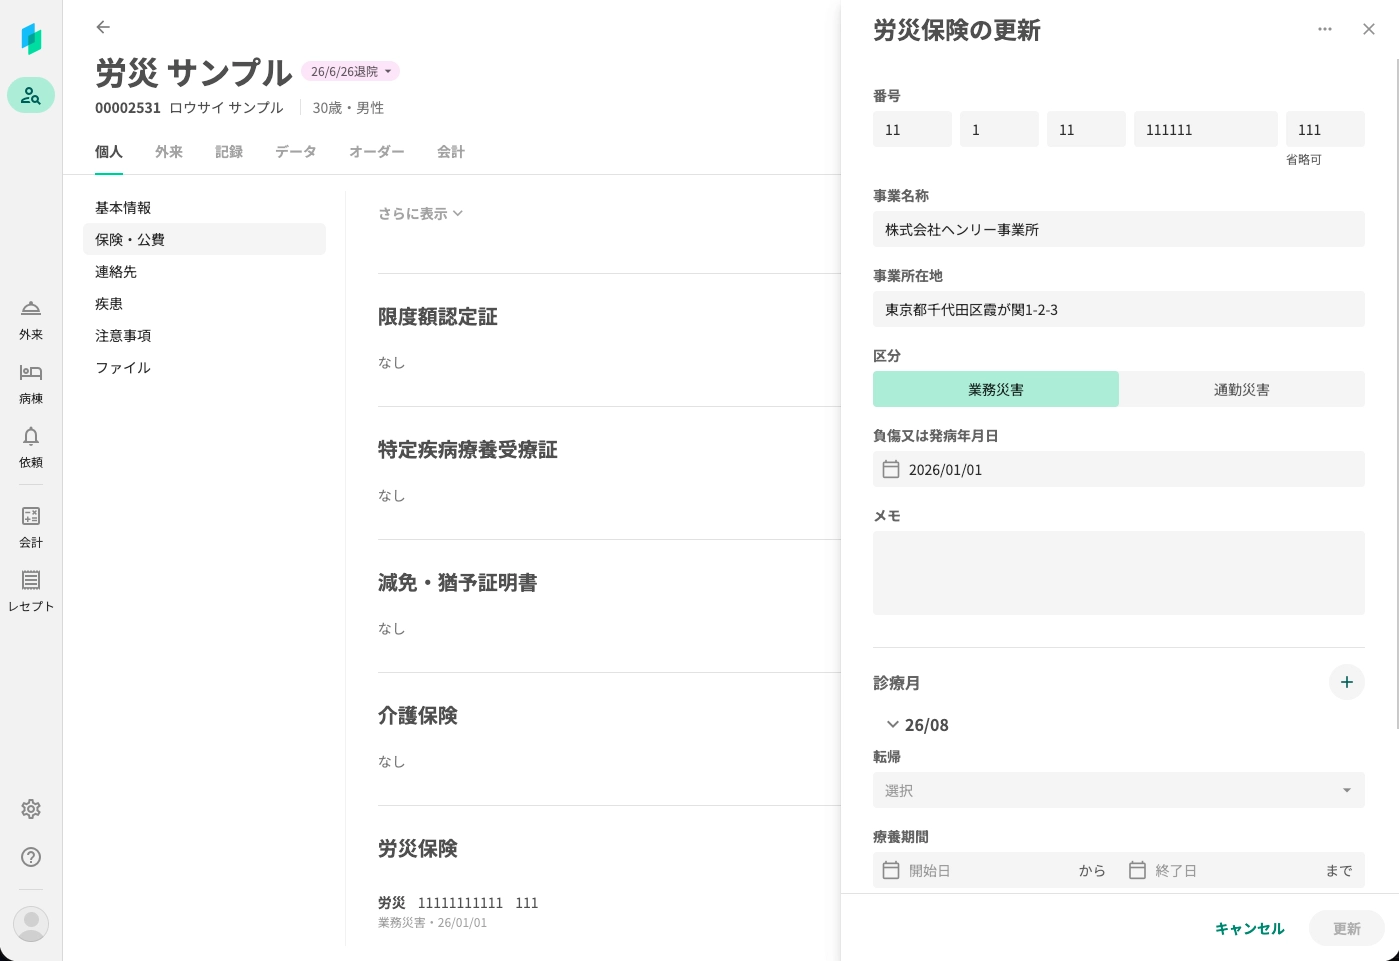Open the 転帰 選択 dropdown
1399x961 pixels.
(x=1119, y=790)
